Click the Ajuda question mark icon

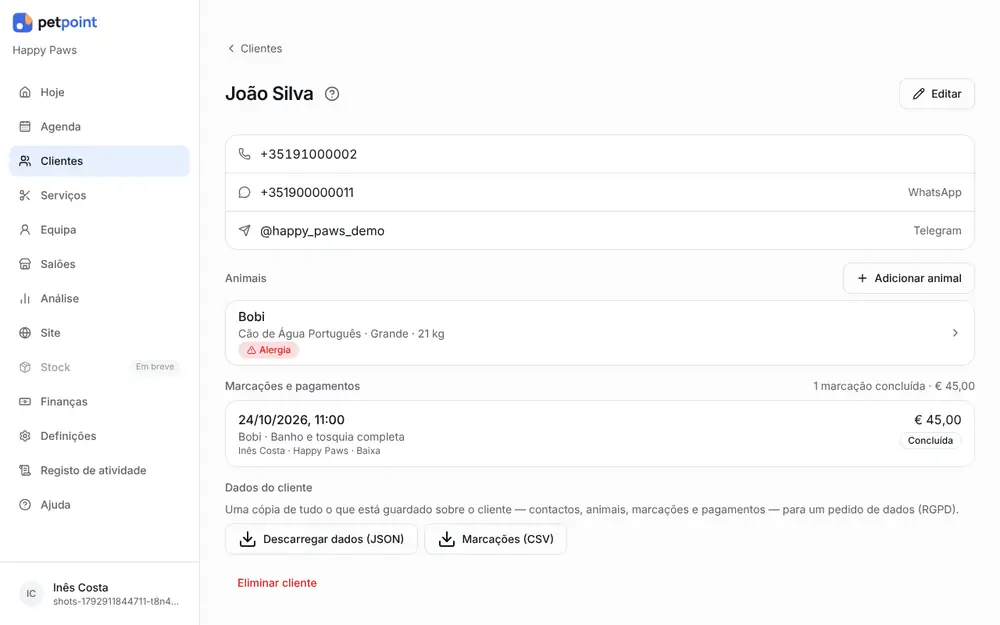(25, 505)
